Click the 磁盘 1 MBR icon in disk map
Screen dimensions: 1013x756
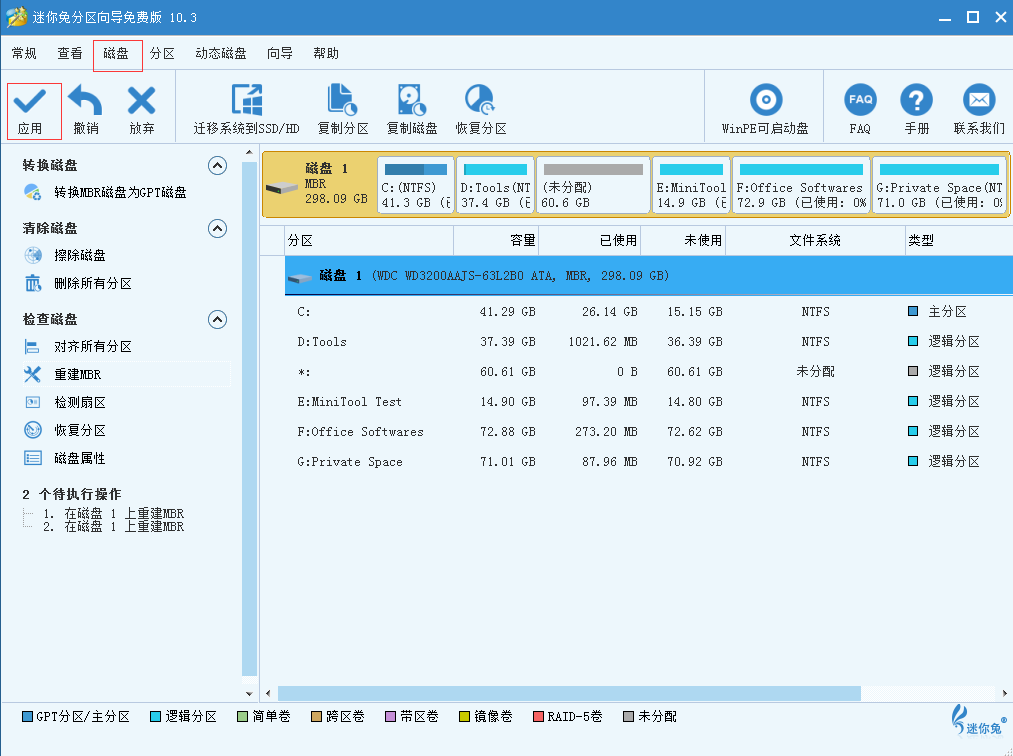(x=282, y=188)
